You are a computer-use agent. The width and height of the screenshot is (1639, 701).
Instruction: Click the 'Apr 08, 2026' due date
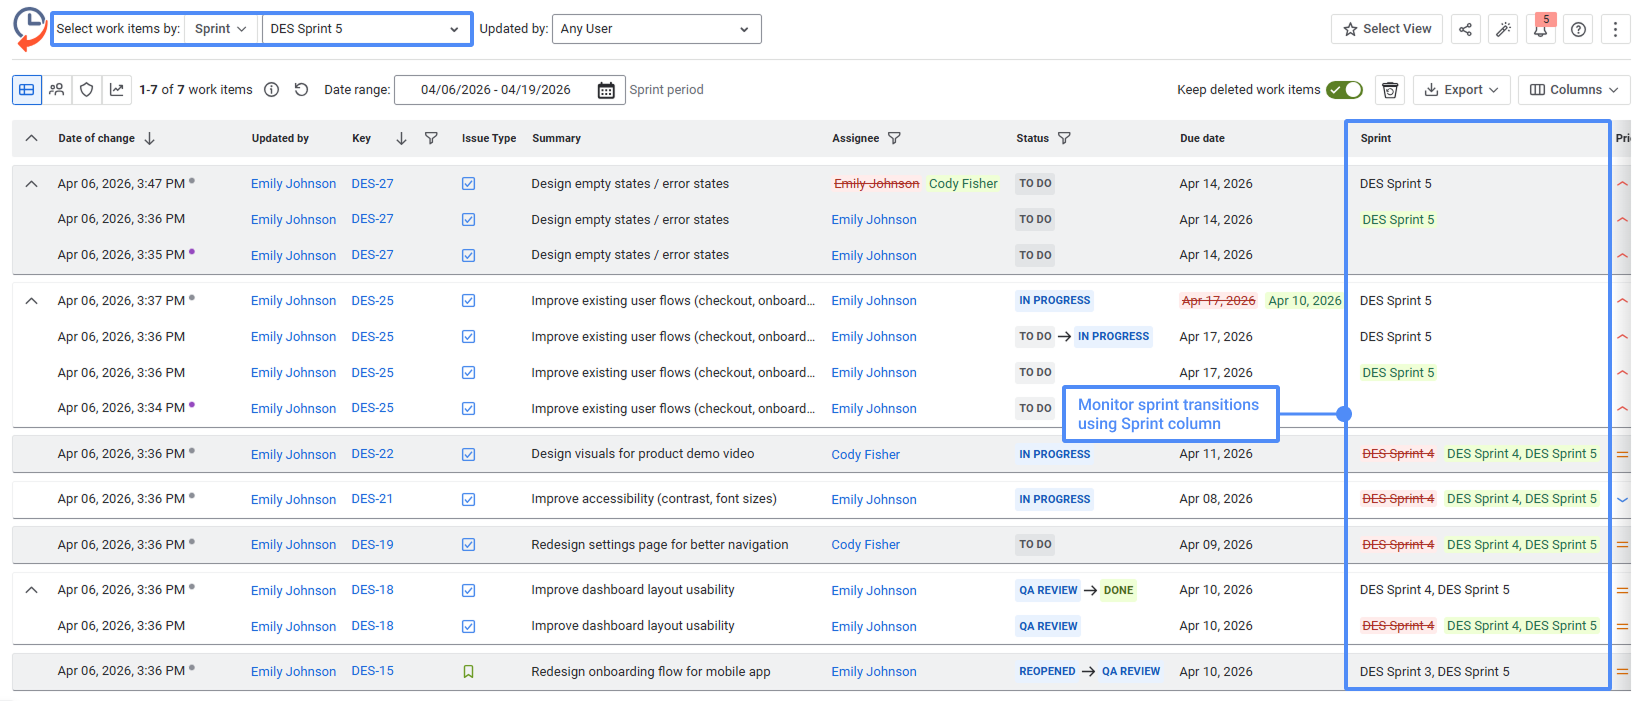[1216, 499]
